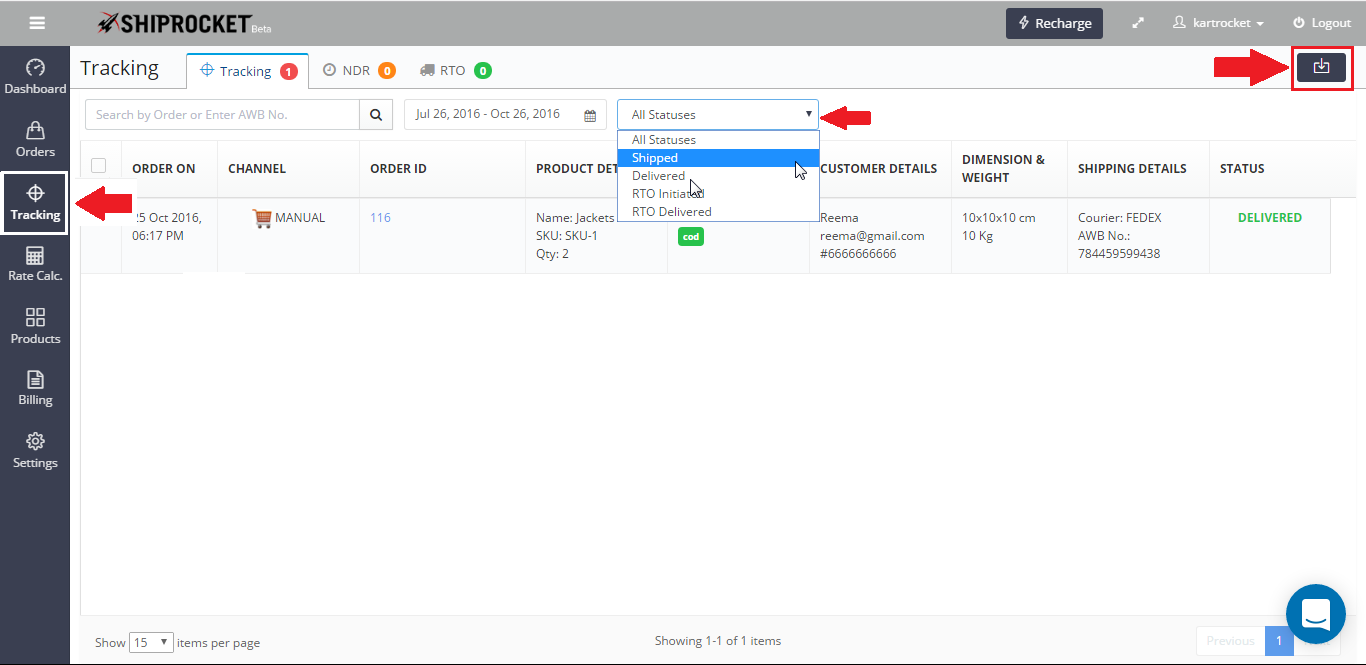Open the hamburger menu icon

(37, 23)
